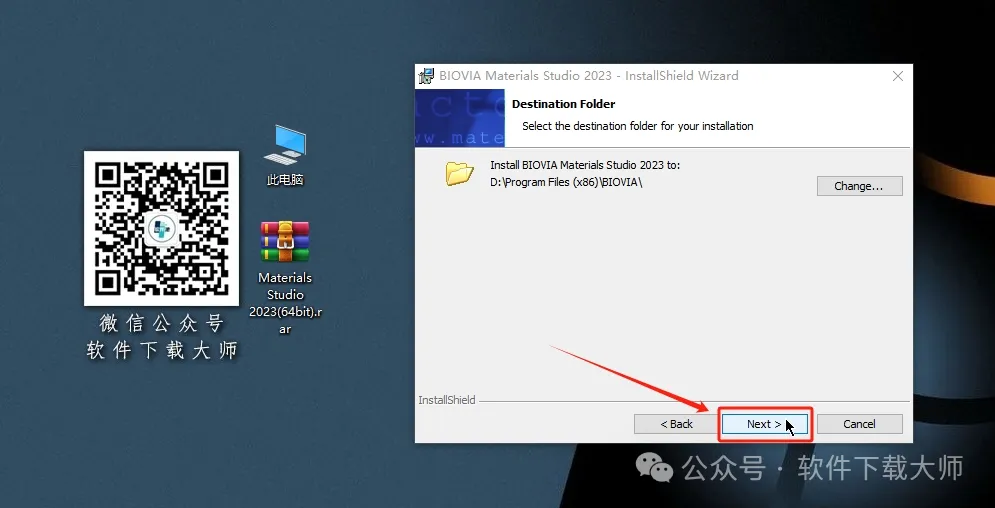The height and width of the screenshot is (508, 995).
Task: Click the 微信公众号 caption under QR code
Action: [x=161, y=324]
